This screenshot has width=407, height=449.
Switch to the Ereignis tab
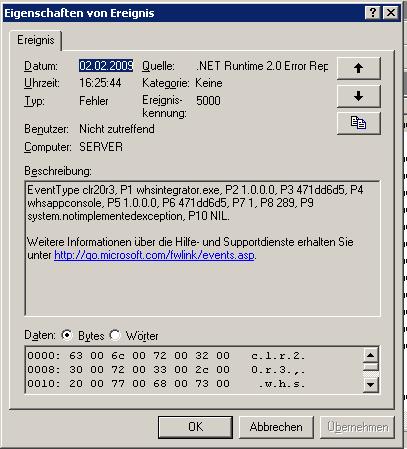(x=36, y=40)
